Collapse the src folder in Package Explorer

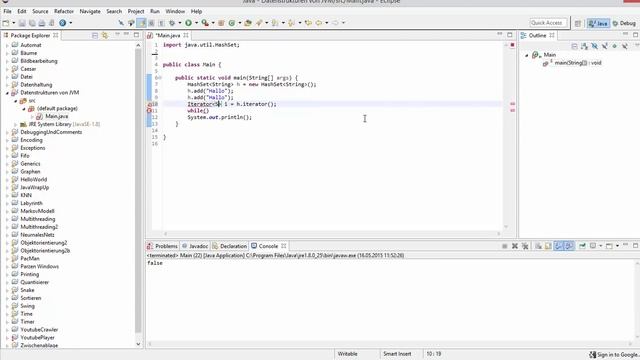[x=16, y=101]
